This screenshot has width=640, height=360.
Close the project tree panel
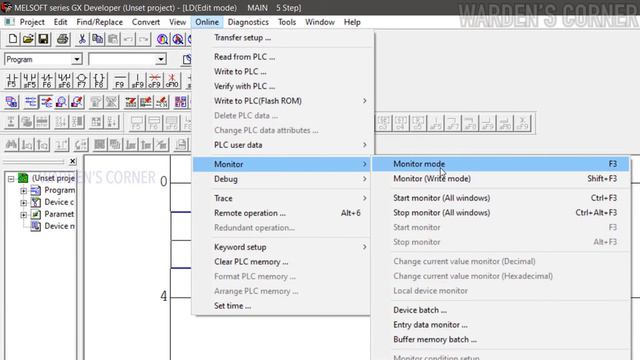click(x=73, y=161)
